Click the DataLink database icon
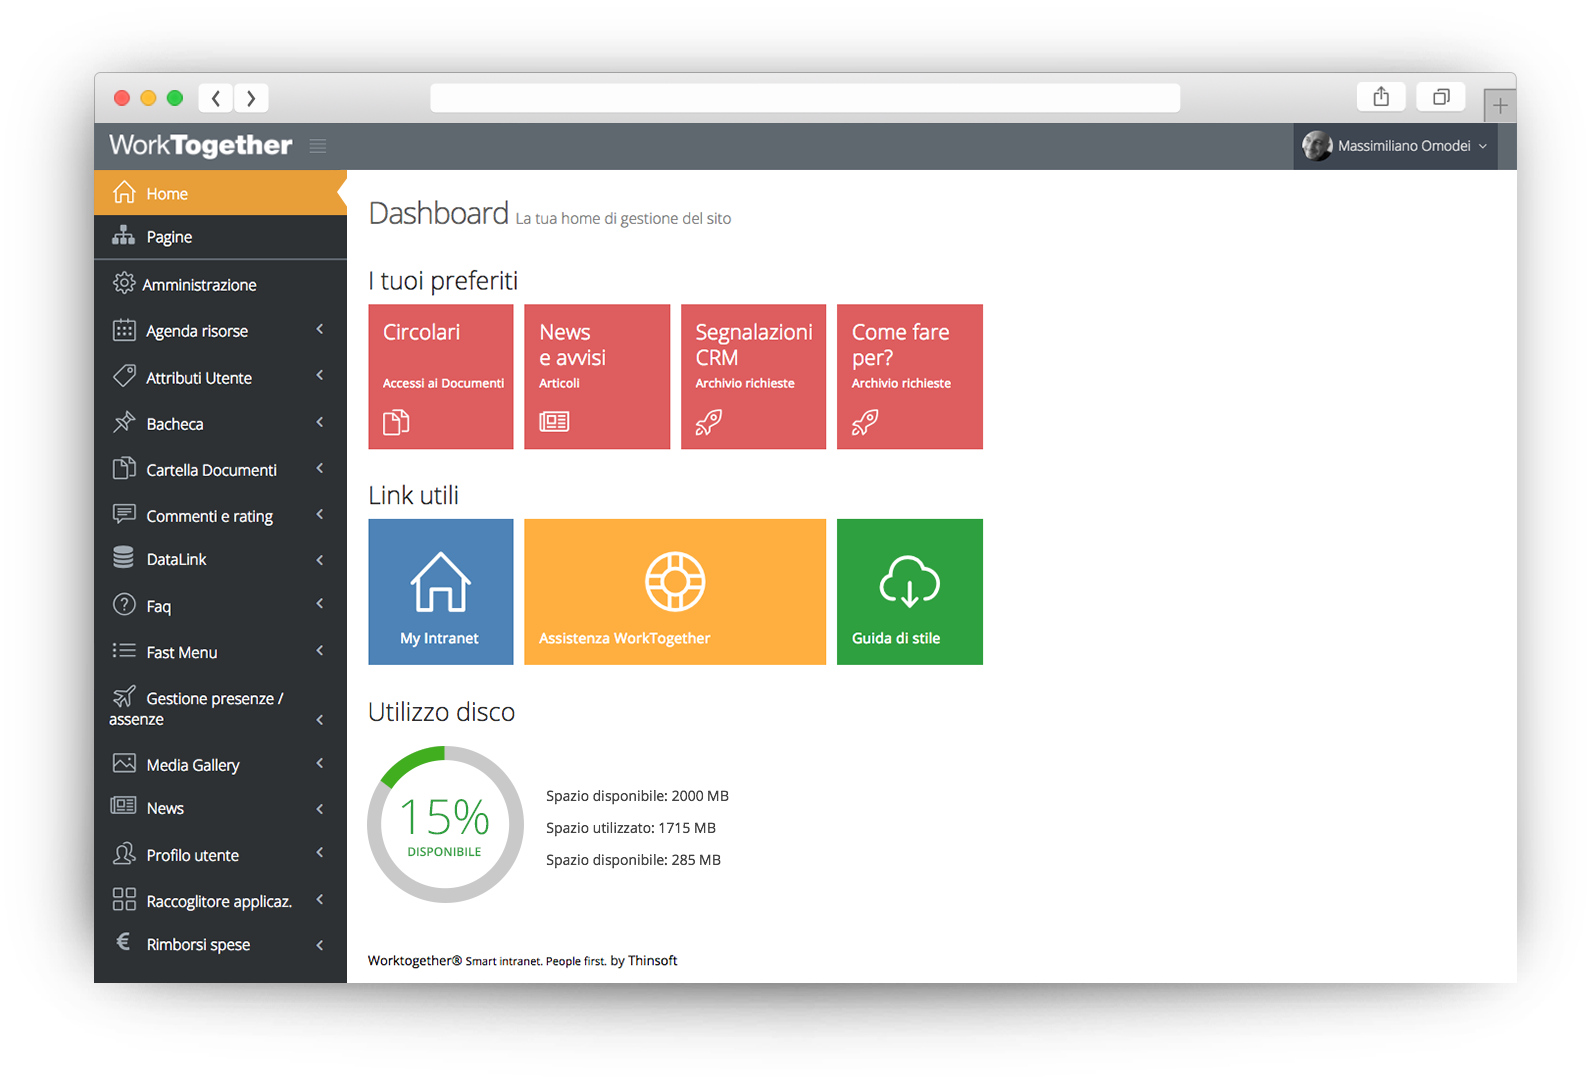The height and width of the screenshot is (1077, 1594). point(123,557)
